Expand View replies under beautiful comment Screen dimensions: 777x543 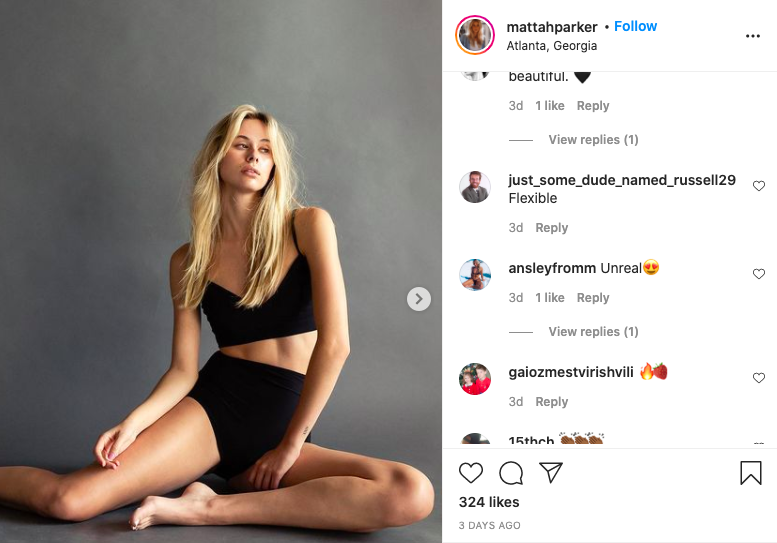593,140
